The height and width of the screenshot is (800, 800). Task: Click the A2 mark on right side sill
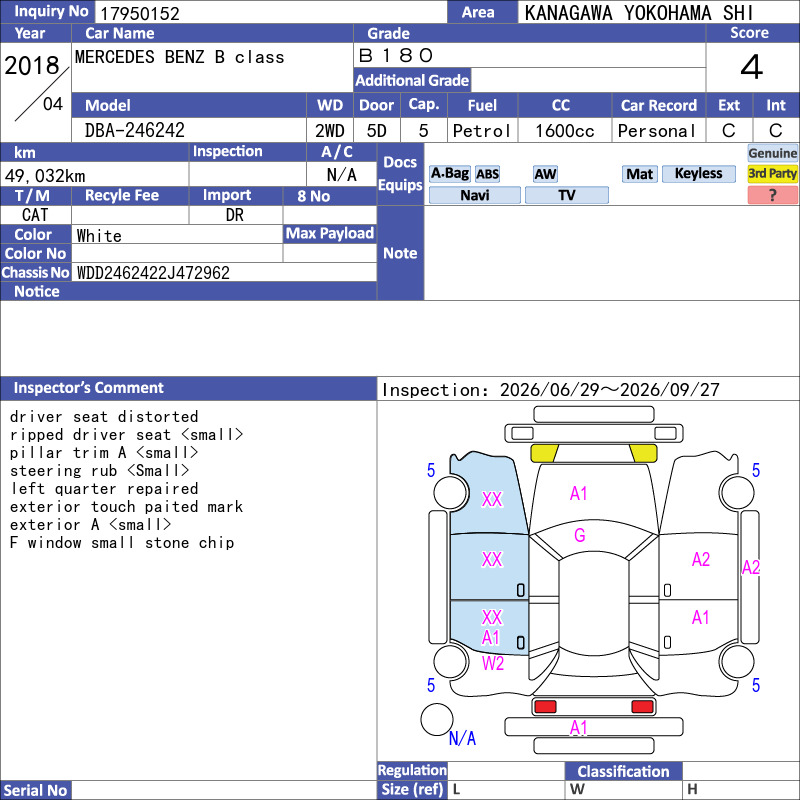click(751, 567)
